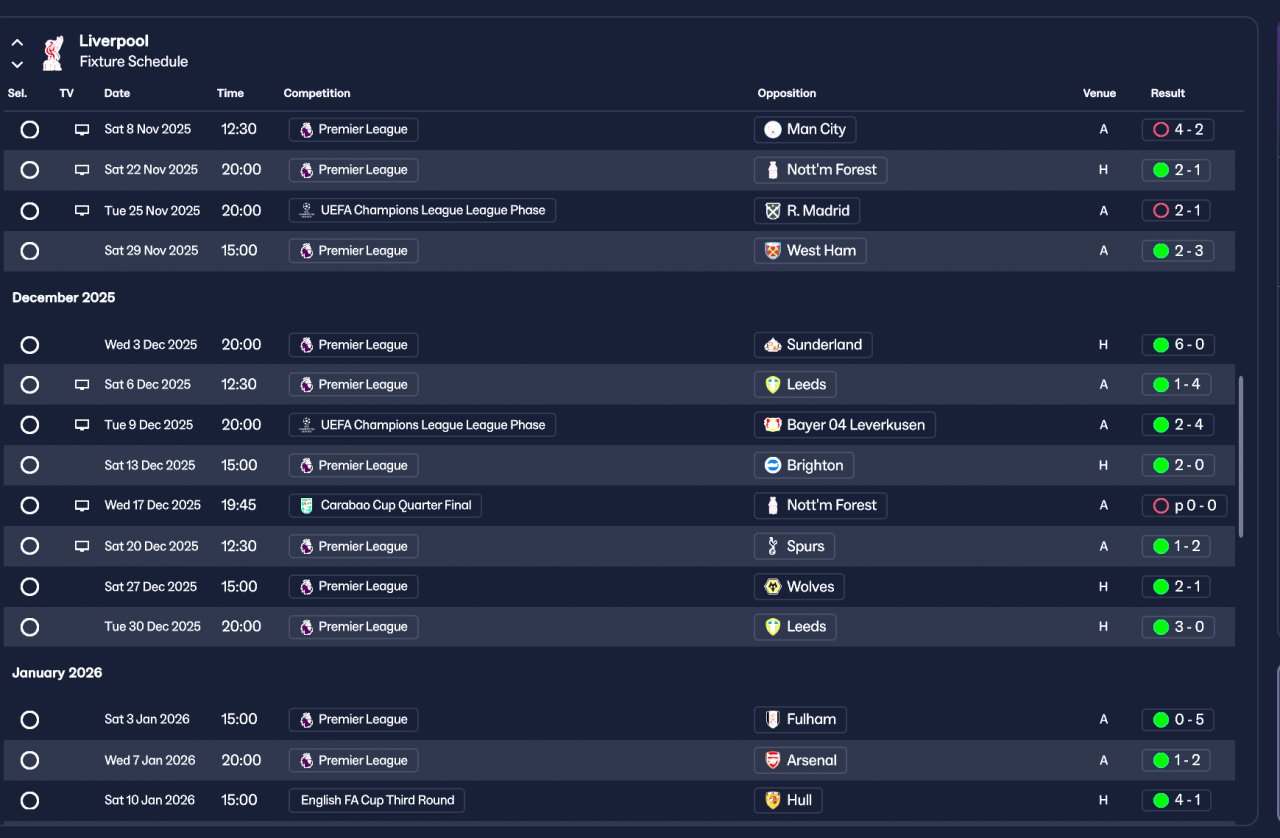Sort by the Result column header
The image size is (1280, 838).
[1167, 94]
